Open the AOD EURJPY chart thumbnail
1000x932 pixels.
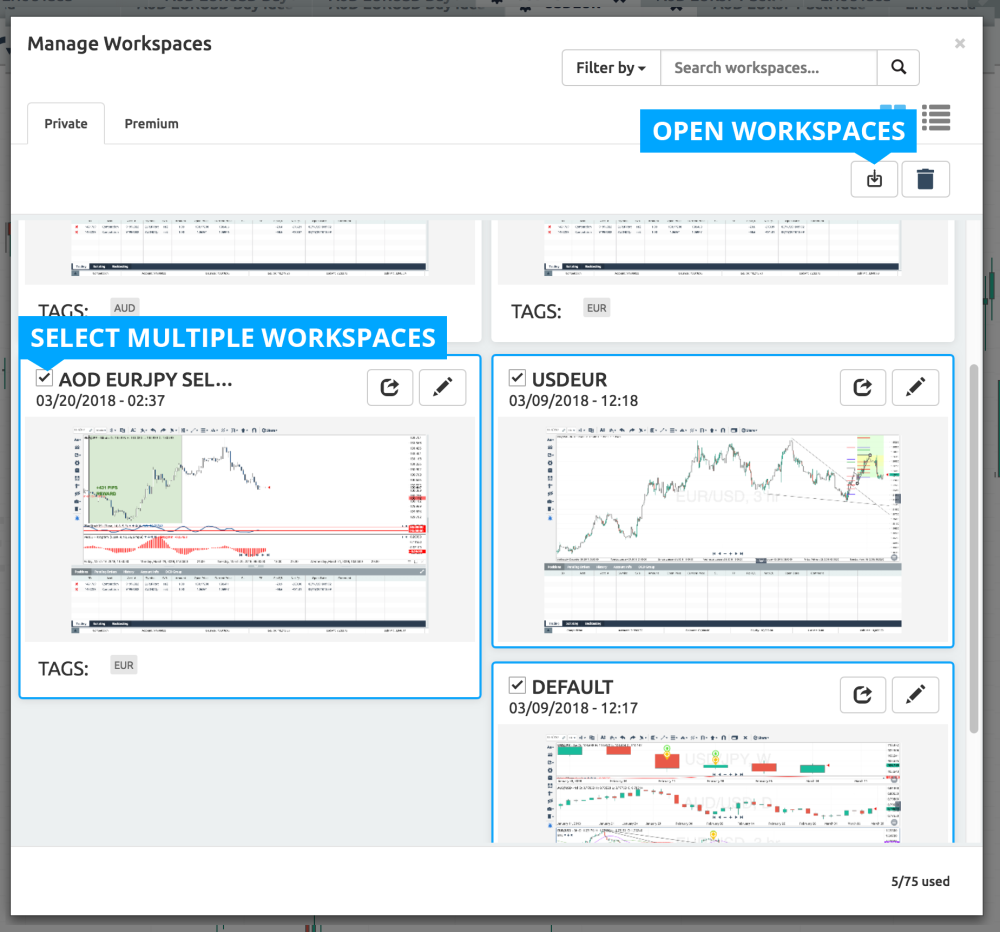tap(249, 529)
